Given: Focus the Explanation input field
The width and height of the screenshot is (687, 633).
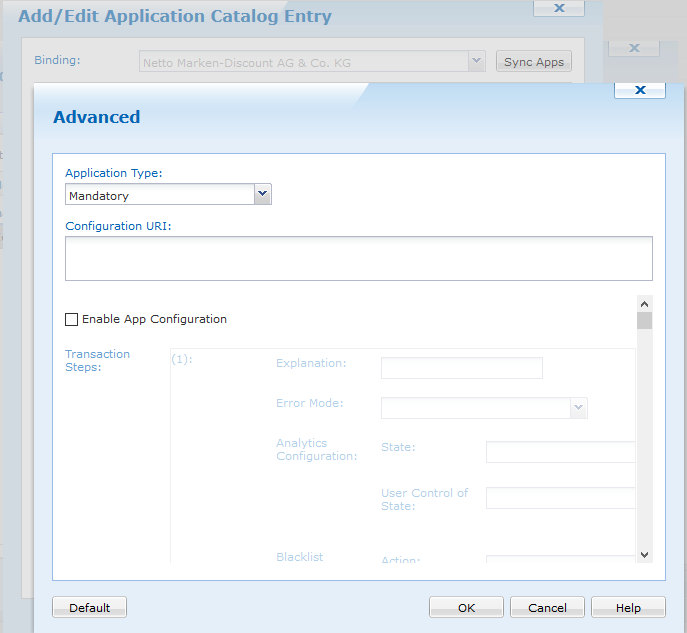Looking at the screenshot, I should (461, 368).
